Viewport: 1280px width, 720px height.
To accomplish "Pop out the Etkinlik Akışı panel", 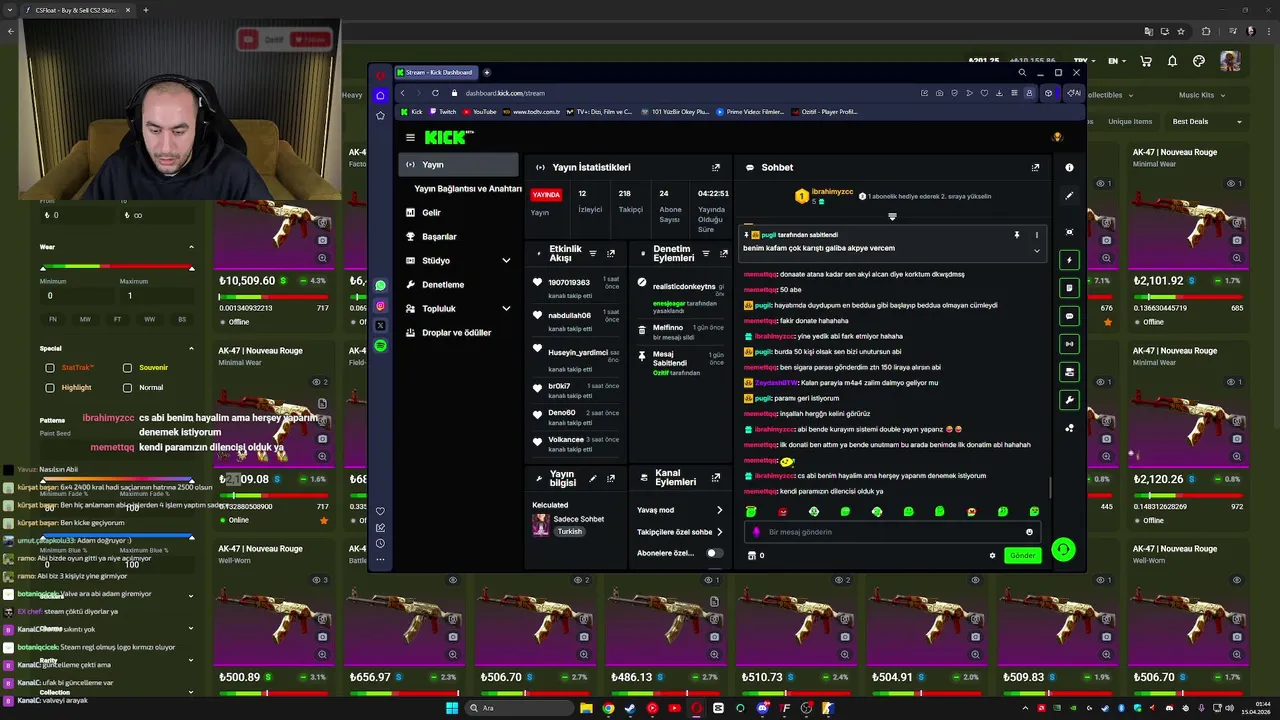I will click(611, 254).
